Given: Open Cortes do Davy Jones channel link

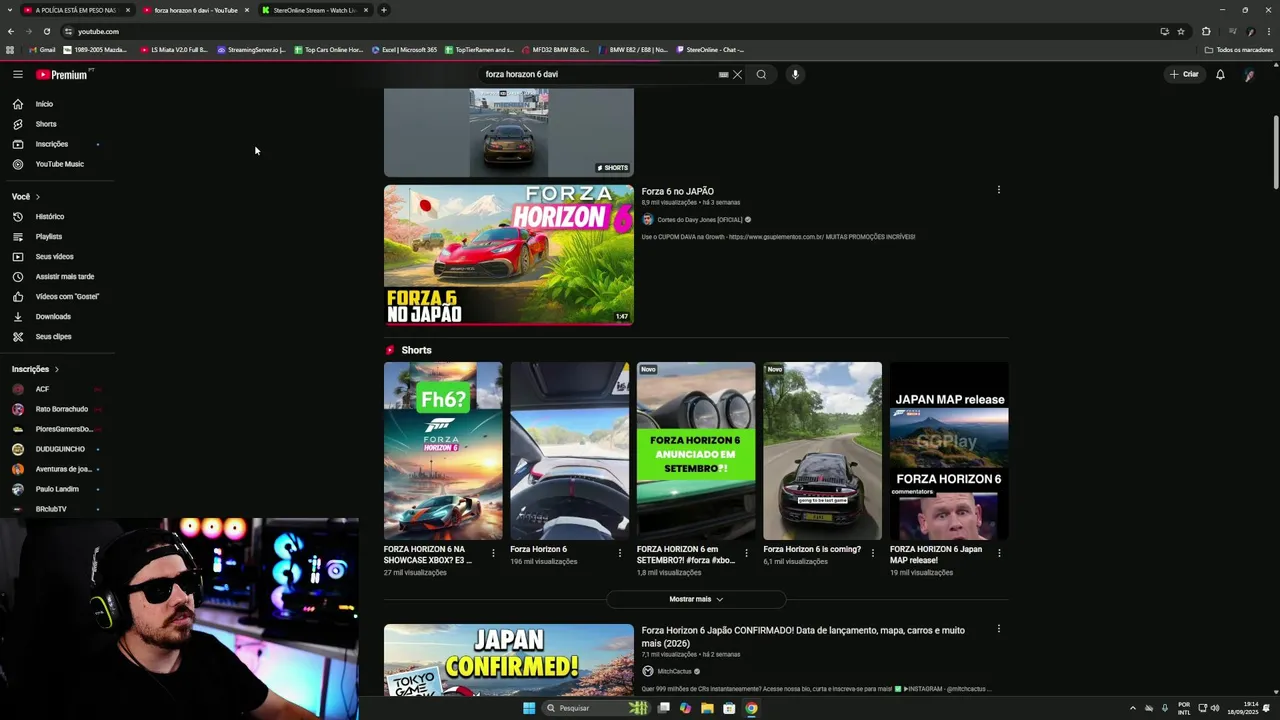Looking at the screenshot, I should (699, 220).
